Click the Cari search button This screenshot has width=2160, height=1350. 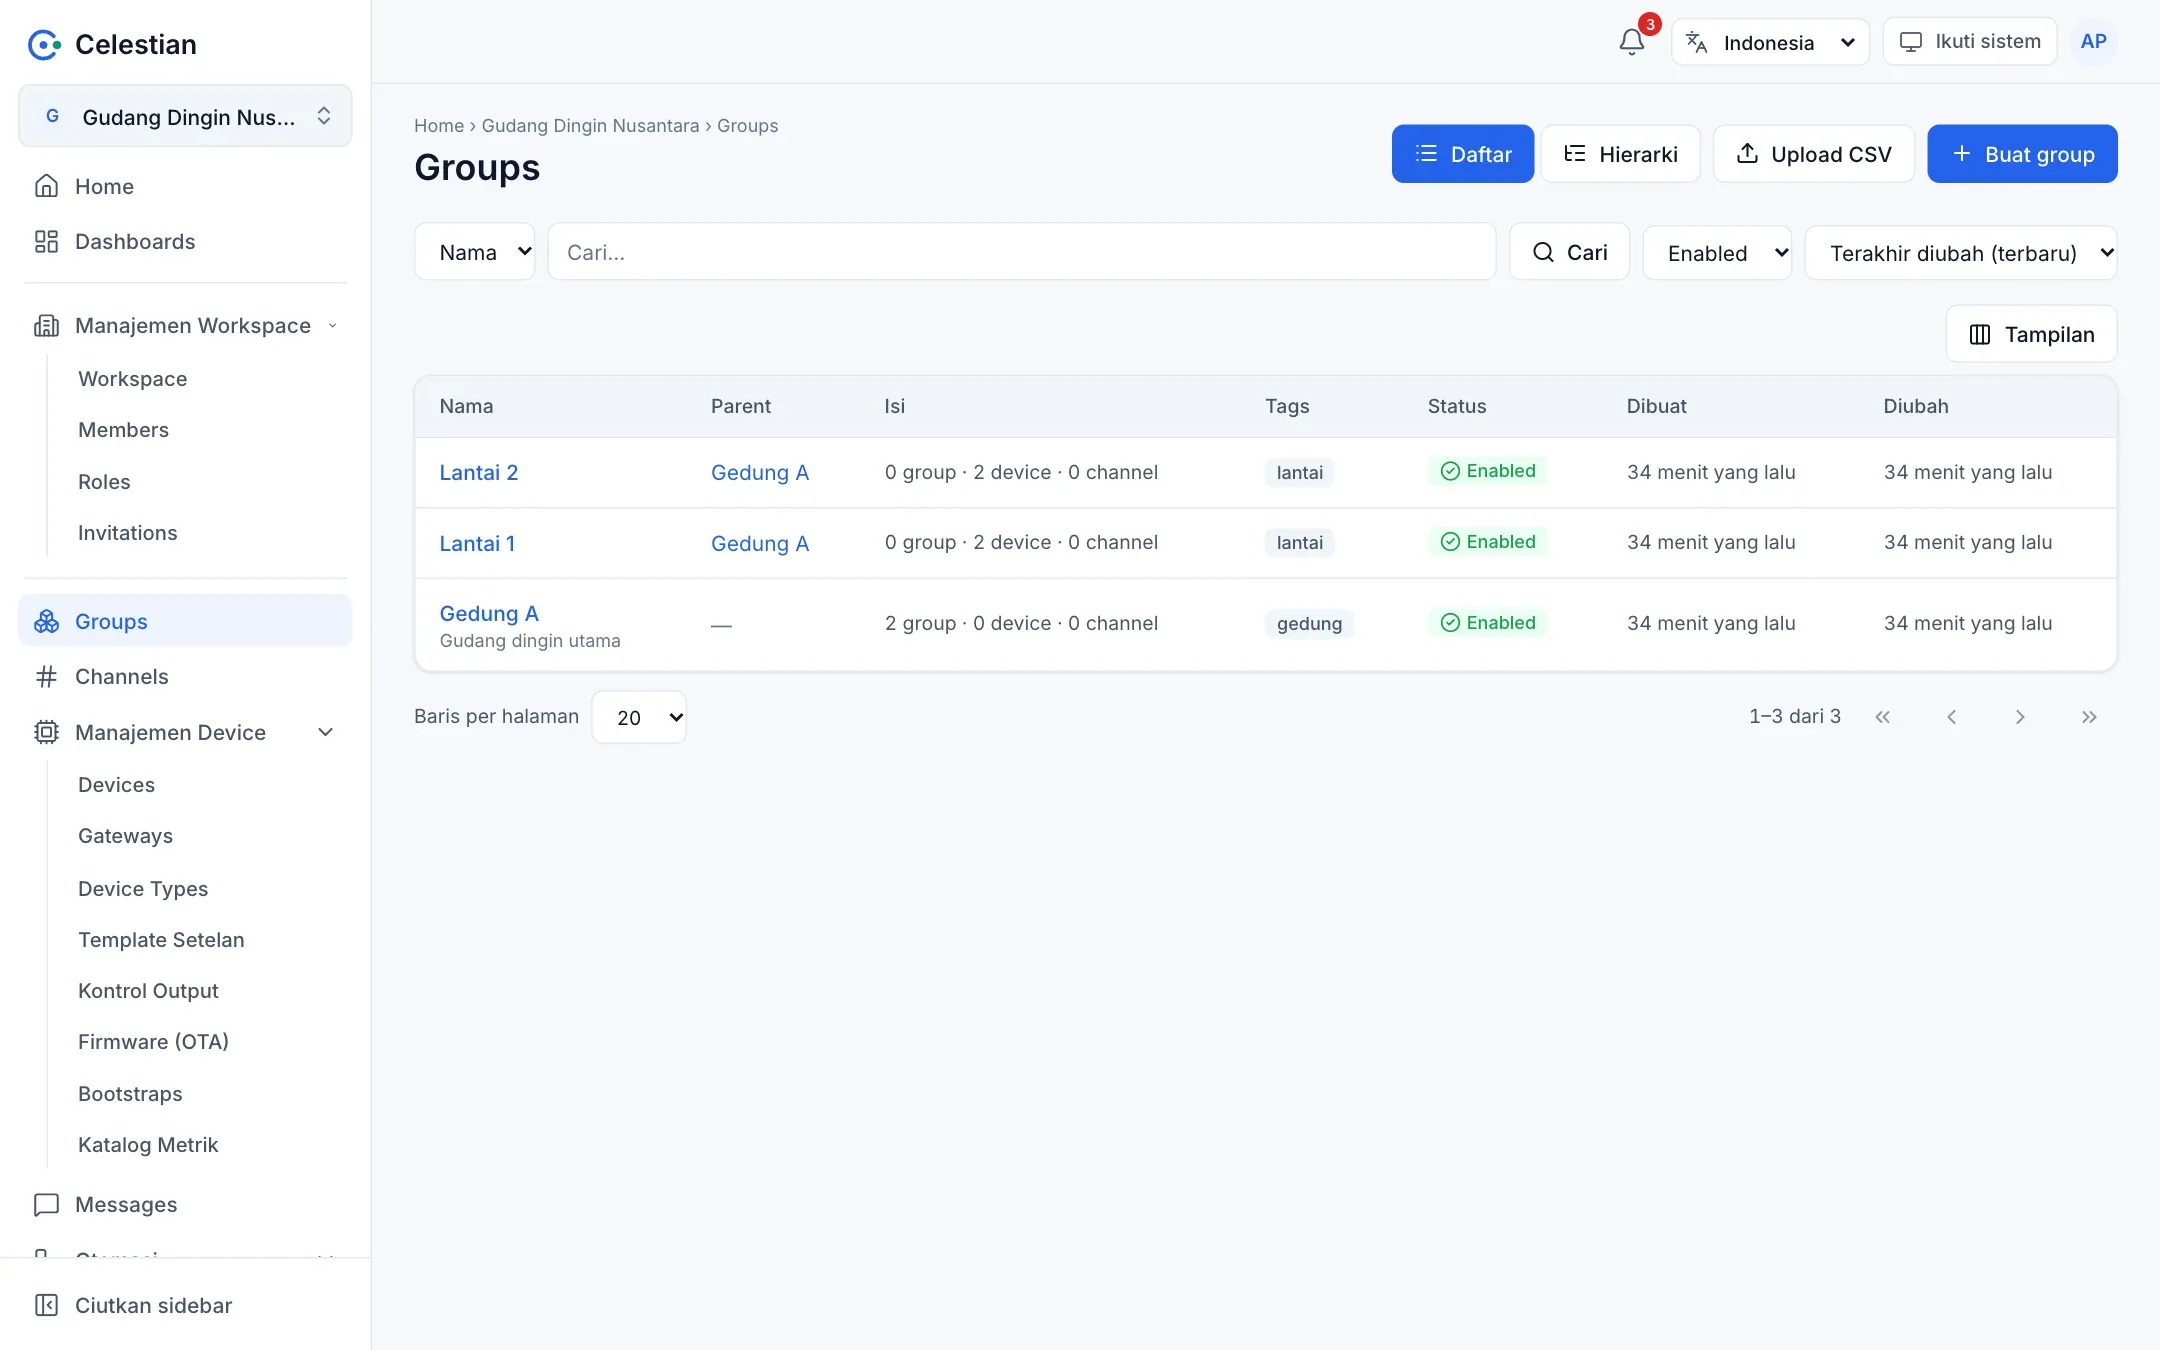pos(1570,252)
